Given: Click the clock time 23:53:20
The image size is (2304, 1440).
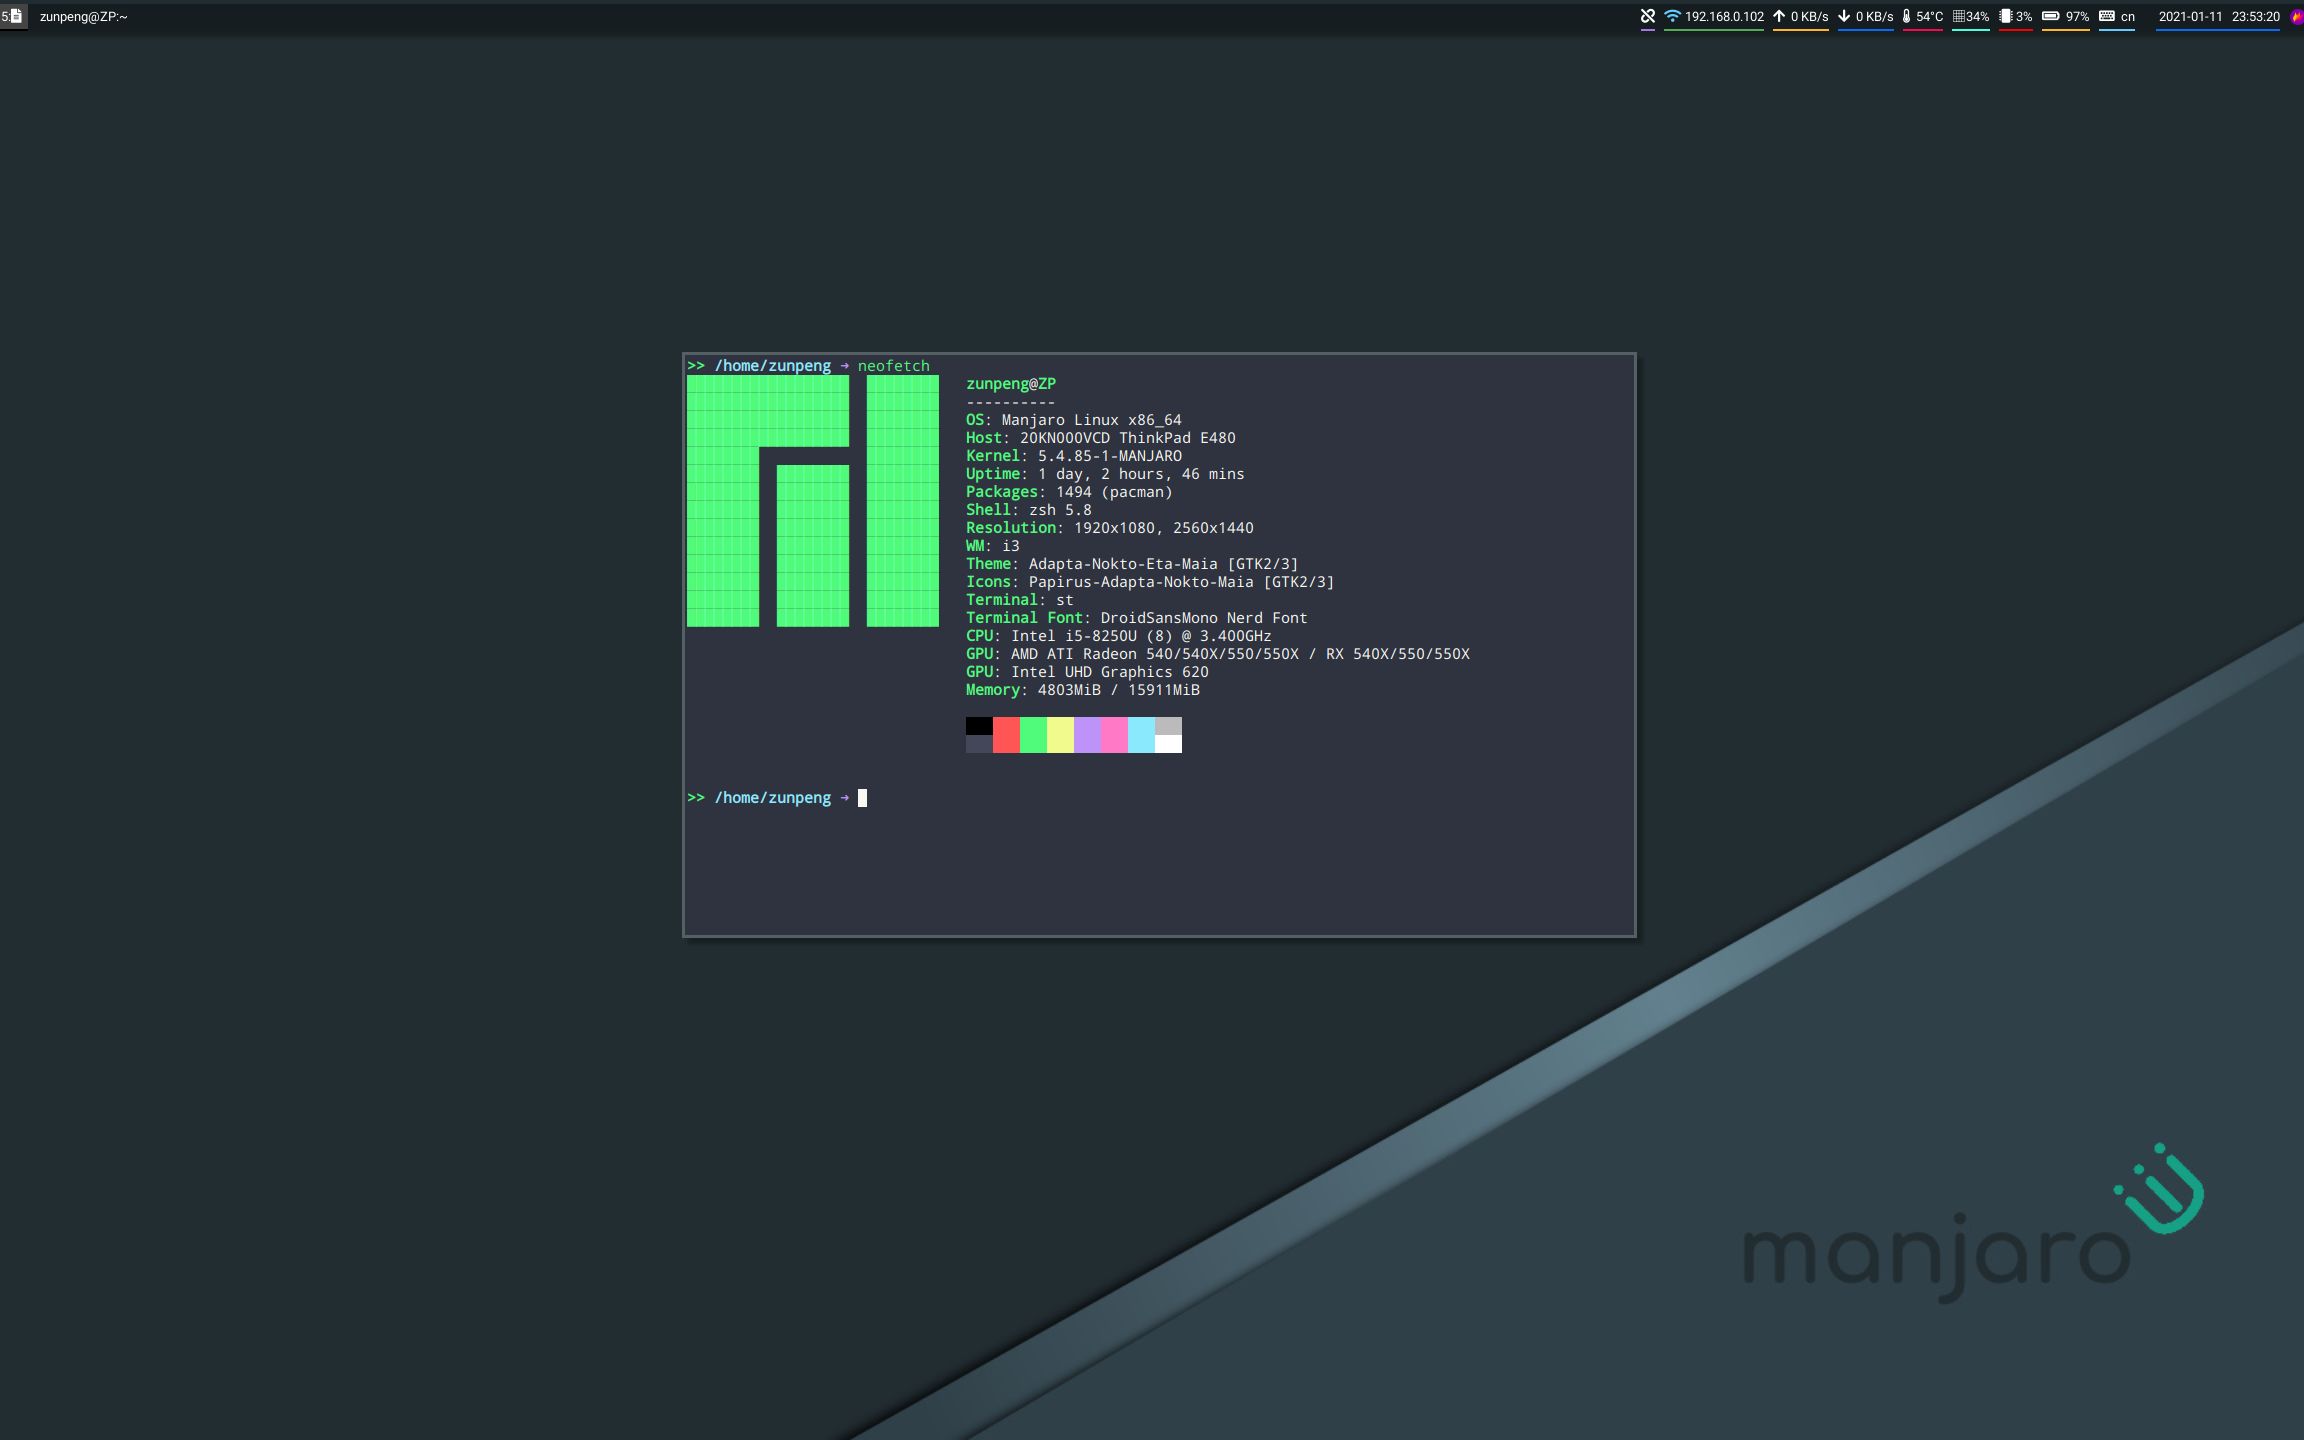Looking at the screenshot, I should (x=2255, y=17).
